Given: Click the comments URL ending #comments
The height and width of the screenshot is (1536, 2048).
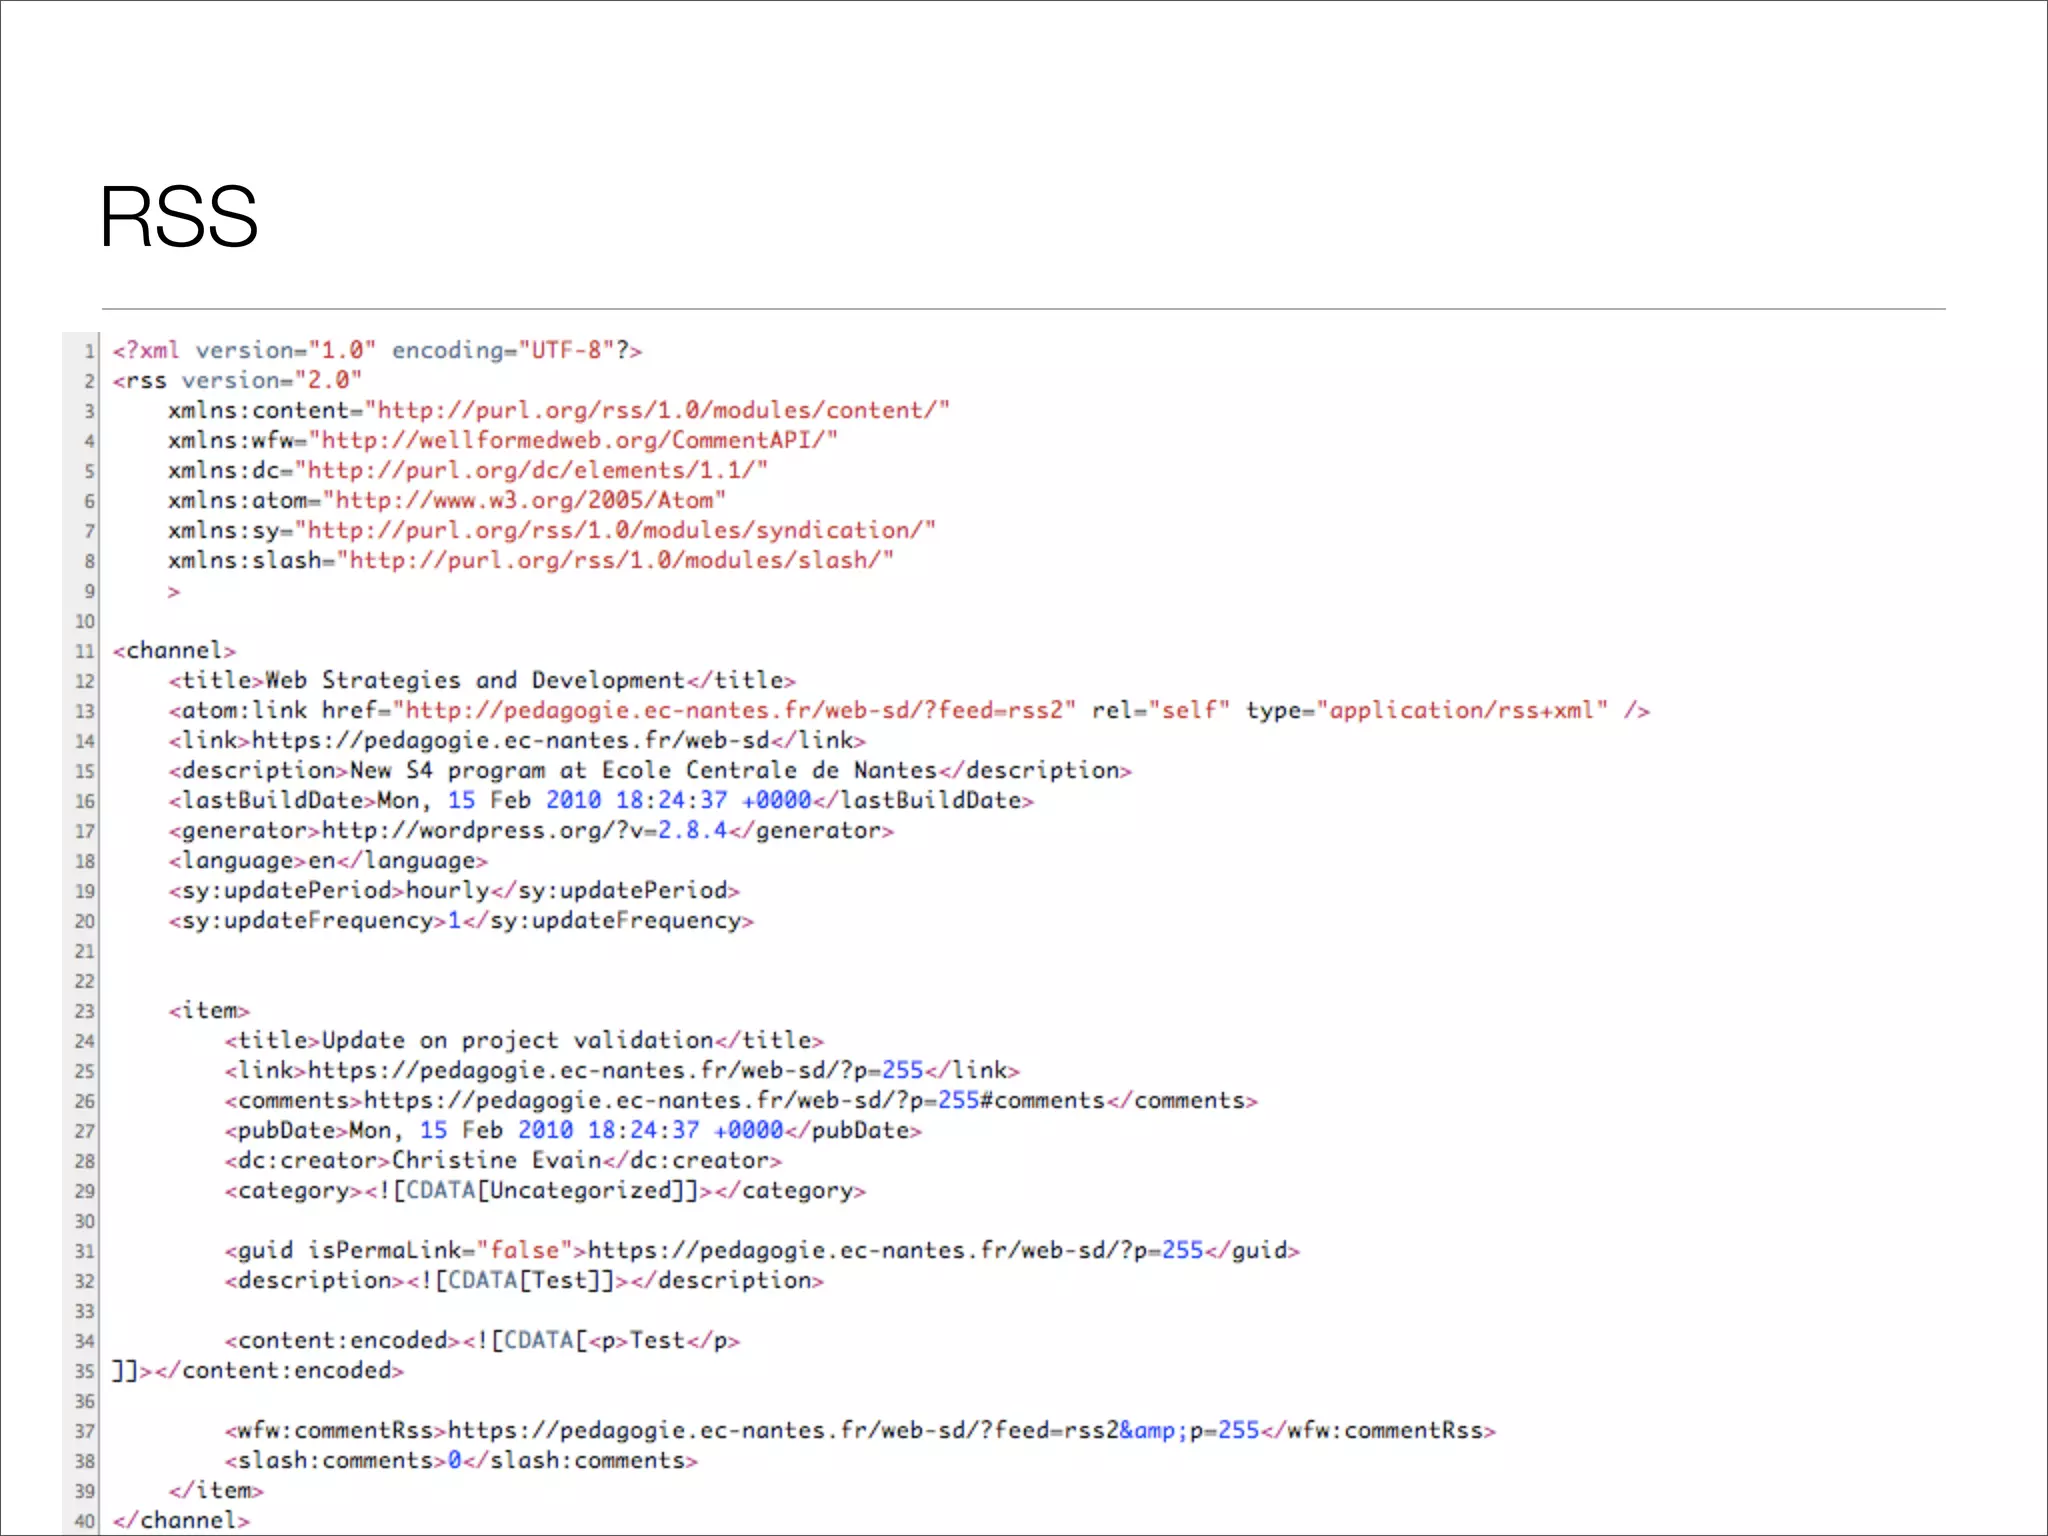Looking at the screenshot, I should tap(733, 1101).
